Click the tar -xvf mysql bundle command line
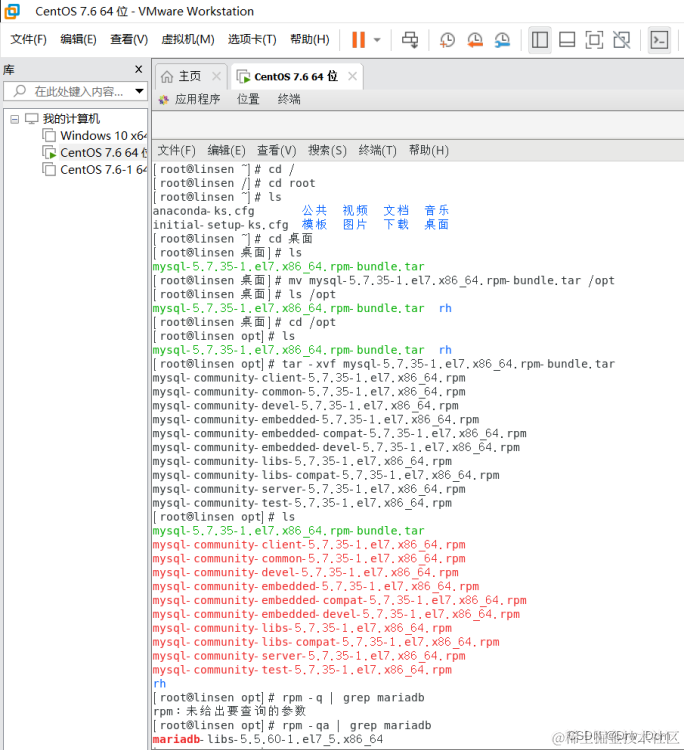This screenshot has height=751, width=685. point(448,364)
